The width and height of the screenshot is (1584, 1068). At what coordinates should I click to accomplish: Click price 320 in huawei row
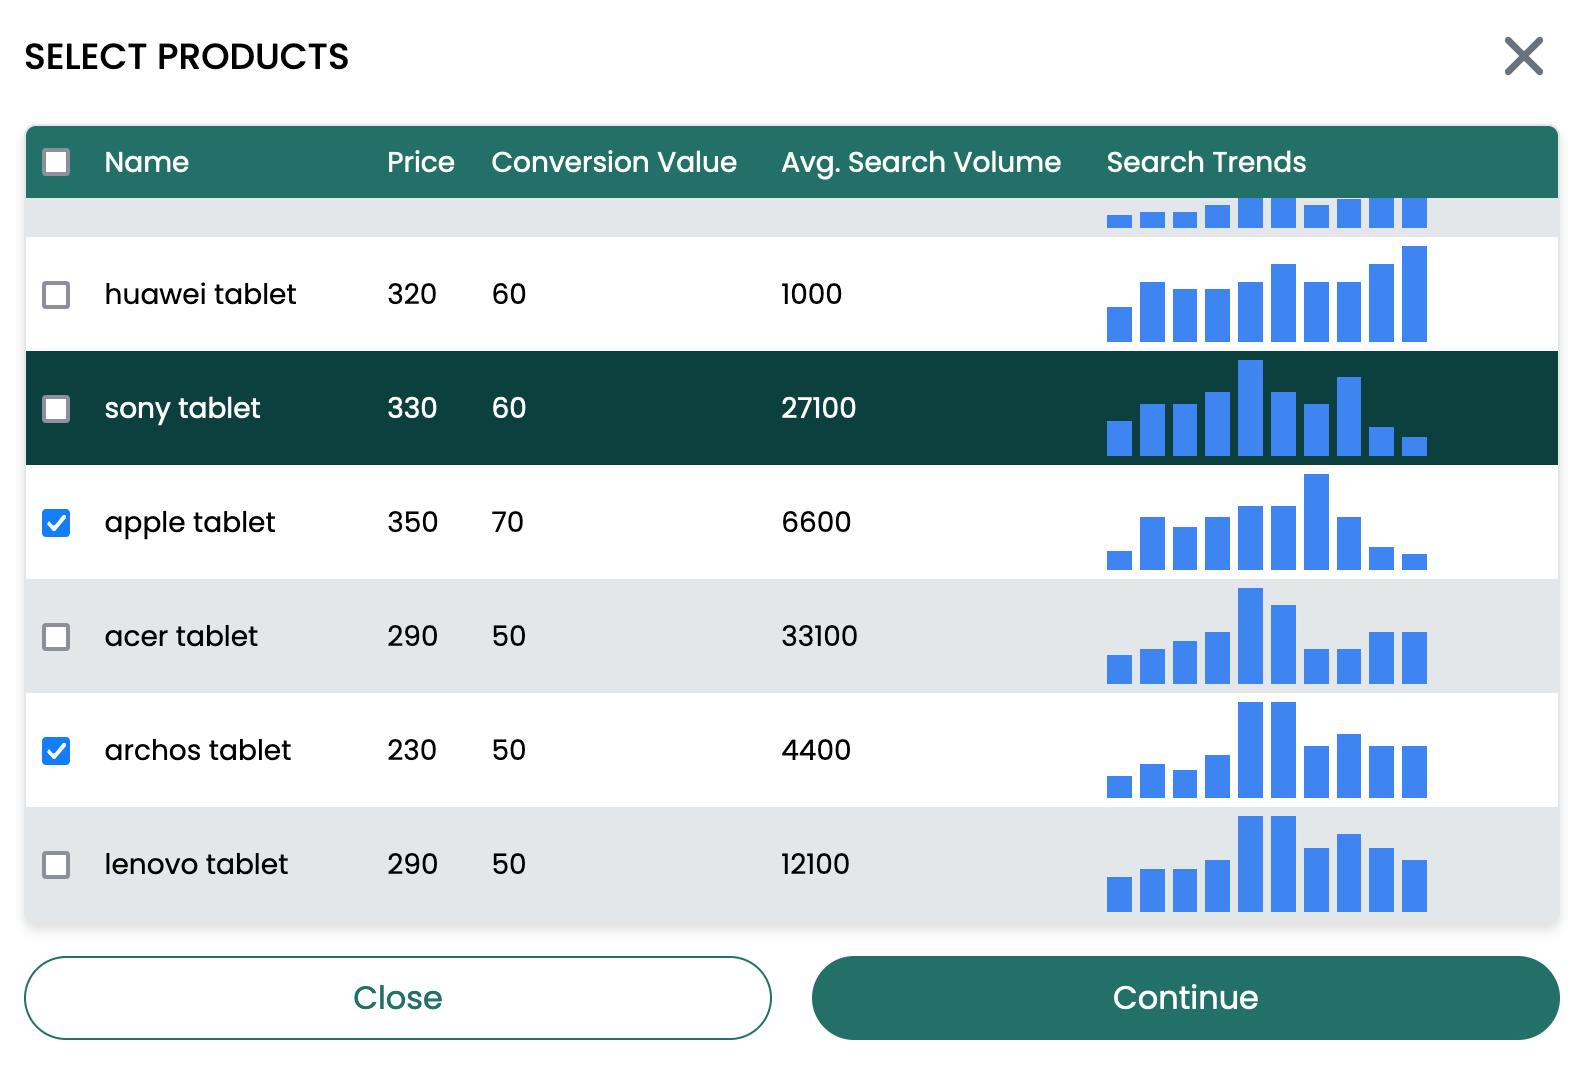[412, 294]
